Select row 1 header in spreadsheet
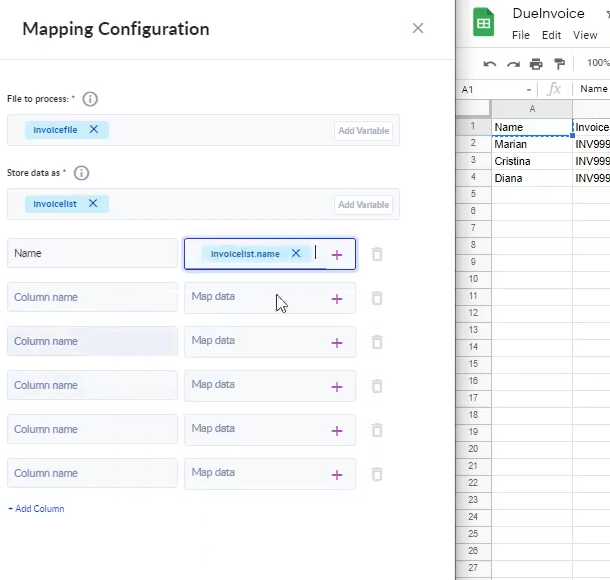This screenshot has height=580, width=610. [x=473, y=126]
